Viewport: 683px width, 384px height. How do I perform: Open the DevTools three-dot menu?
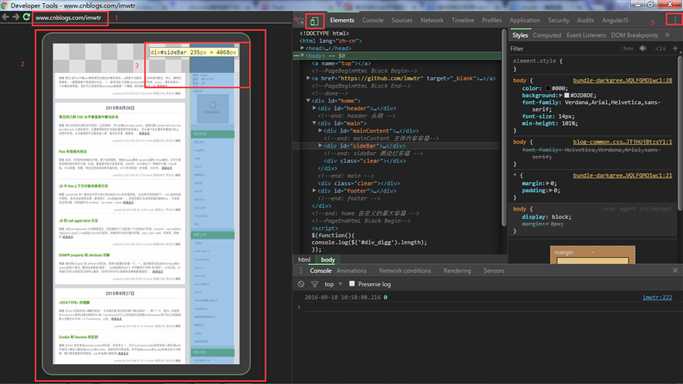675,20
